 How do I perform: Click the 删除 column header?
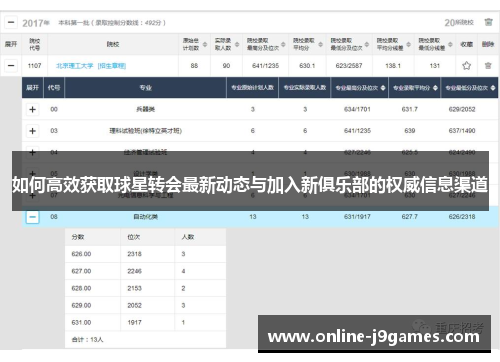[488, 44]
